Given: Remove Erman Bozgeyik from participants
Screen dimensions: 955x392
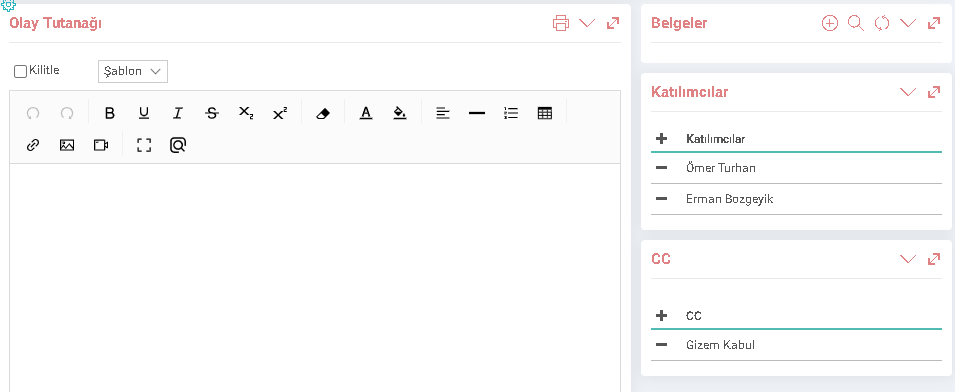Looking at the screenshot, I should (x=661, y=199).
